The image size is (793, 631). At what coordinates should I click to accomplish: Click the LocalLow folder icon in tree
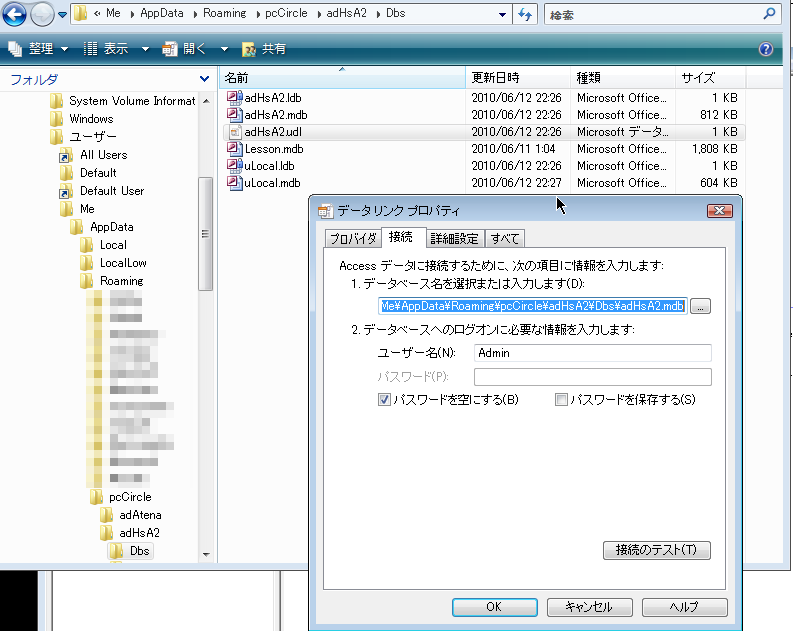pos(86,263)
